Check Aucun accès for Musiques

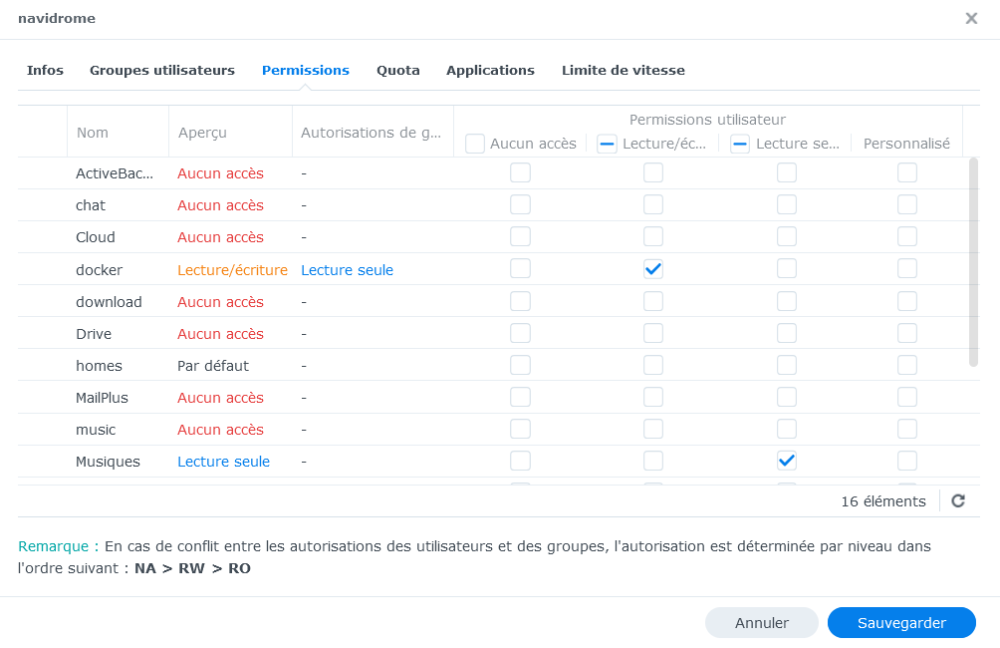click(x=520, y=460)
